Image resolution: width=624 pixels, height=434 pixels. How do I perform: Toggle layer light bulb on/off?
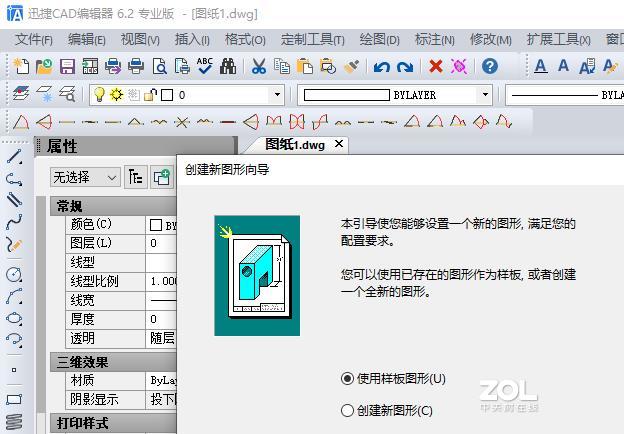(98, 95)
